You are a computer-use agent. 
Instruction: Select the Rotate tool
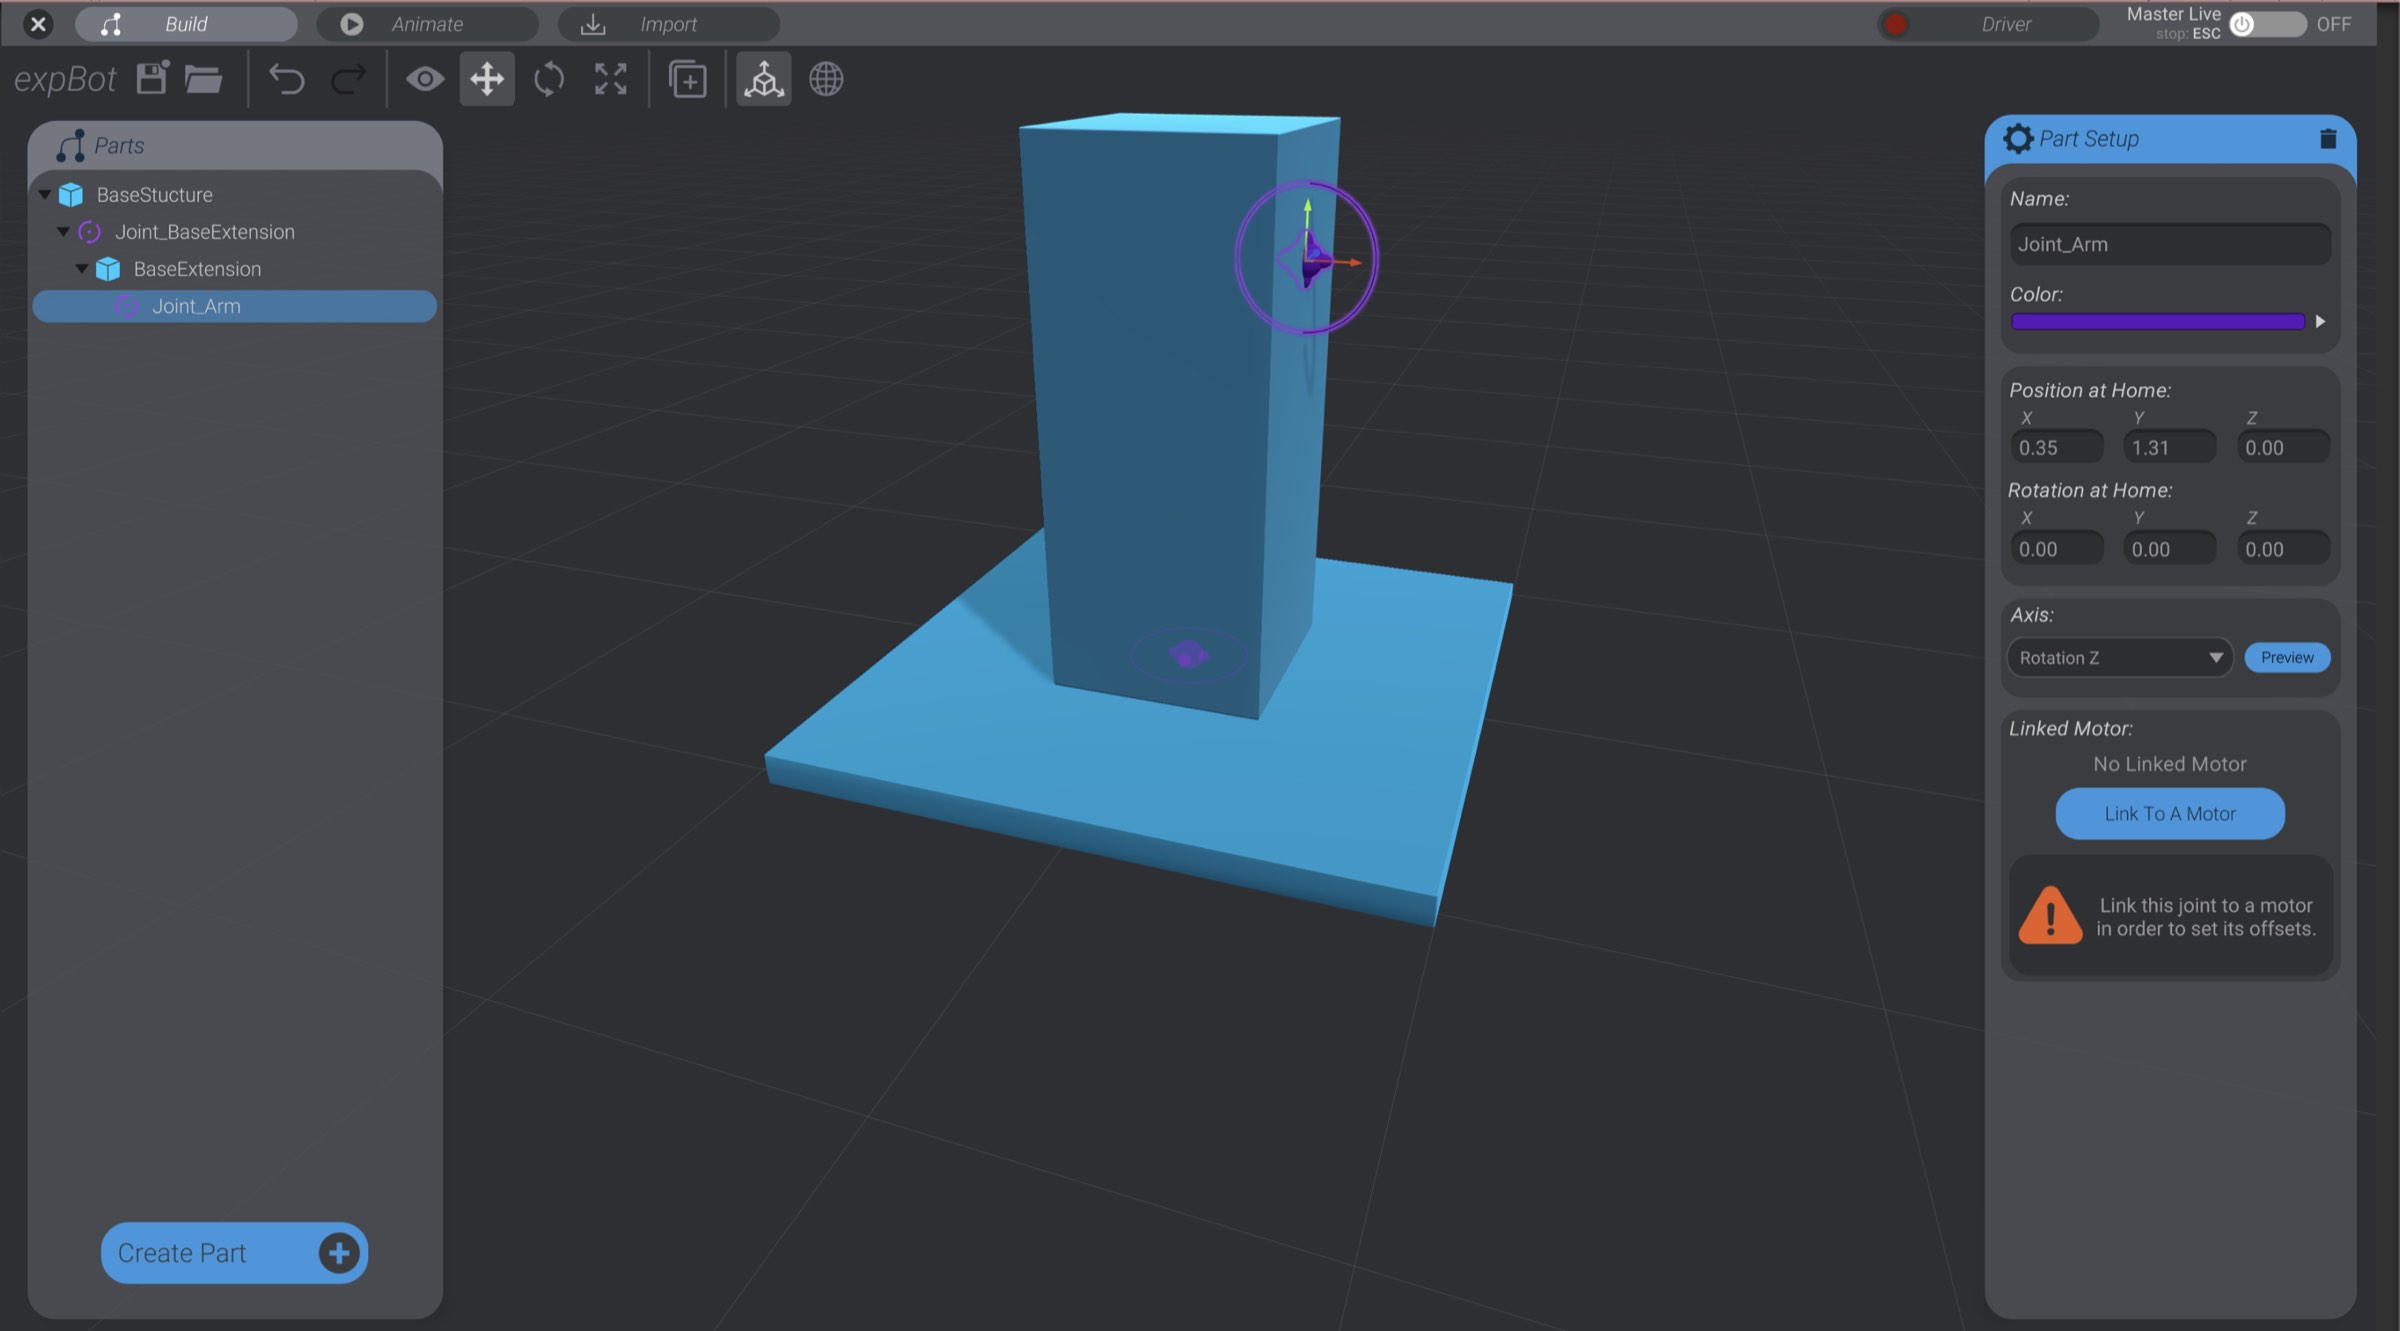(x=548, y=79)
